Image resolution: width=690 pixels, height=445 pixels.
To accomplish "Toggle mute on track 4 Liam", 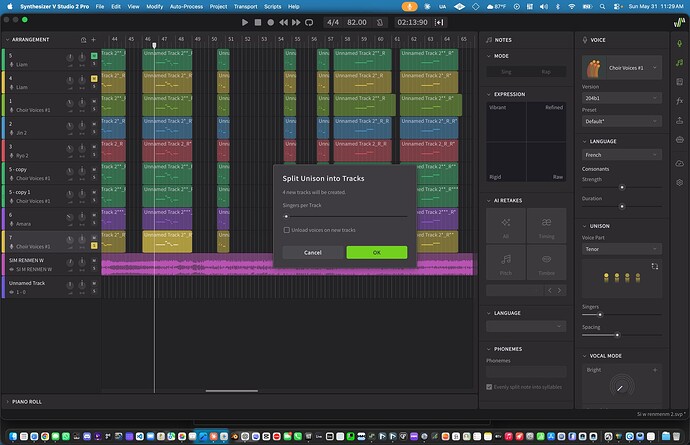I will [94, 79].
